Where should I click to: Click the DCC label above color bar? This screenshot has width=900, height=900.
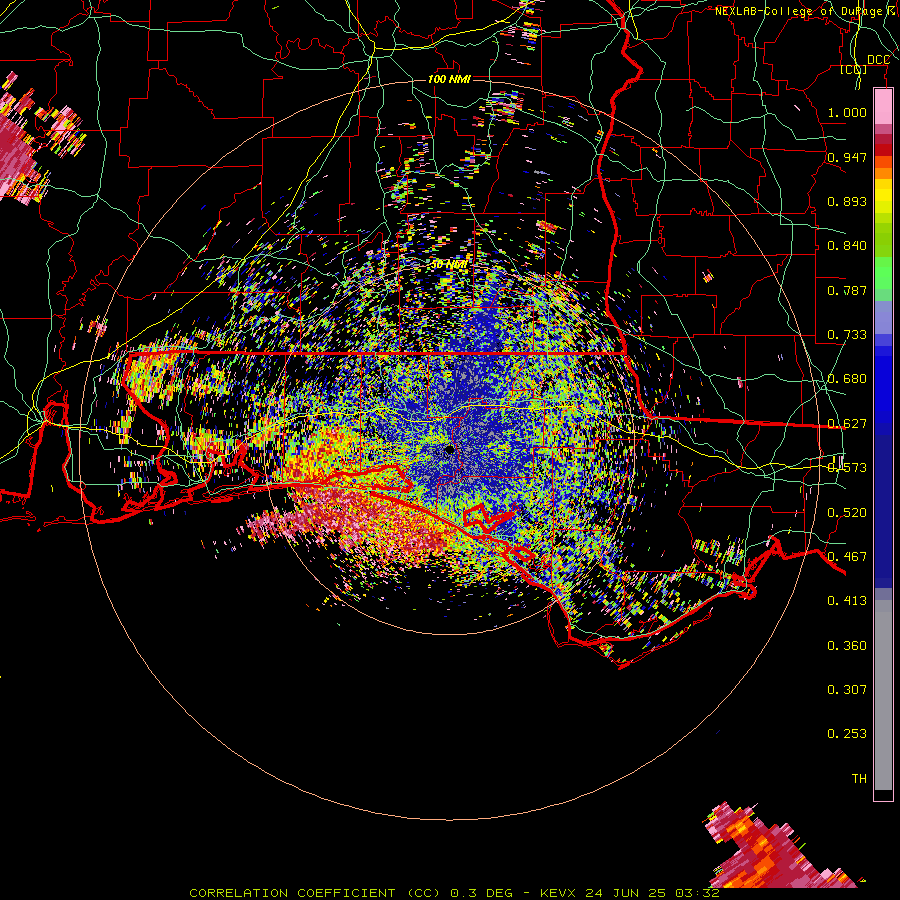(x=878, y=60)
